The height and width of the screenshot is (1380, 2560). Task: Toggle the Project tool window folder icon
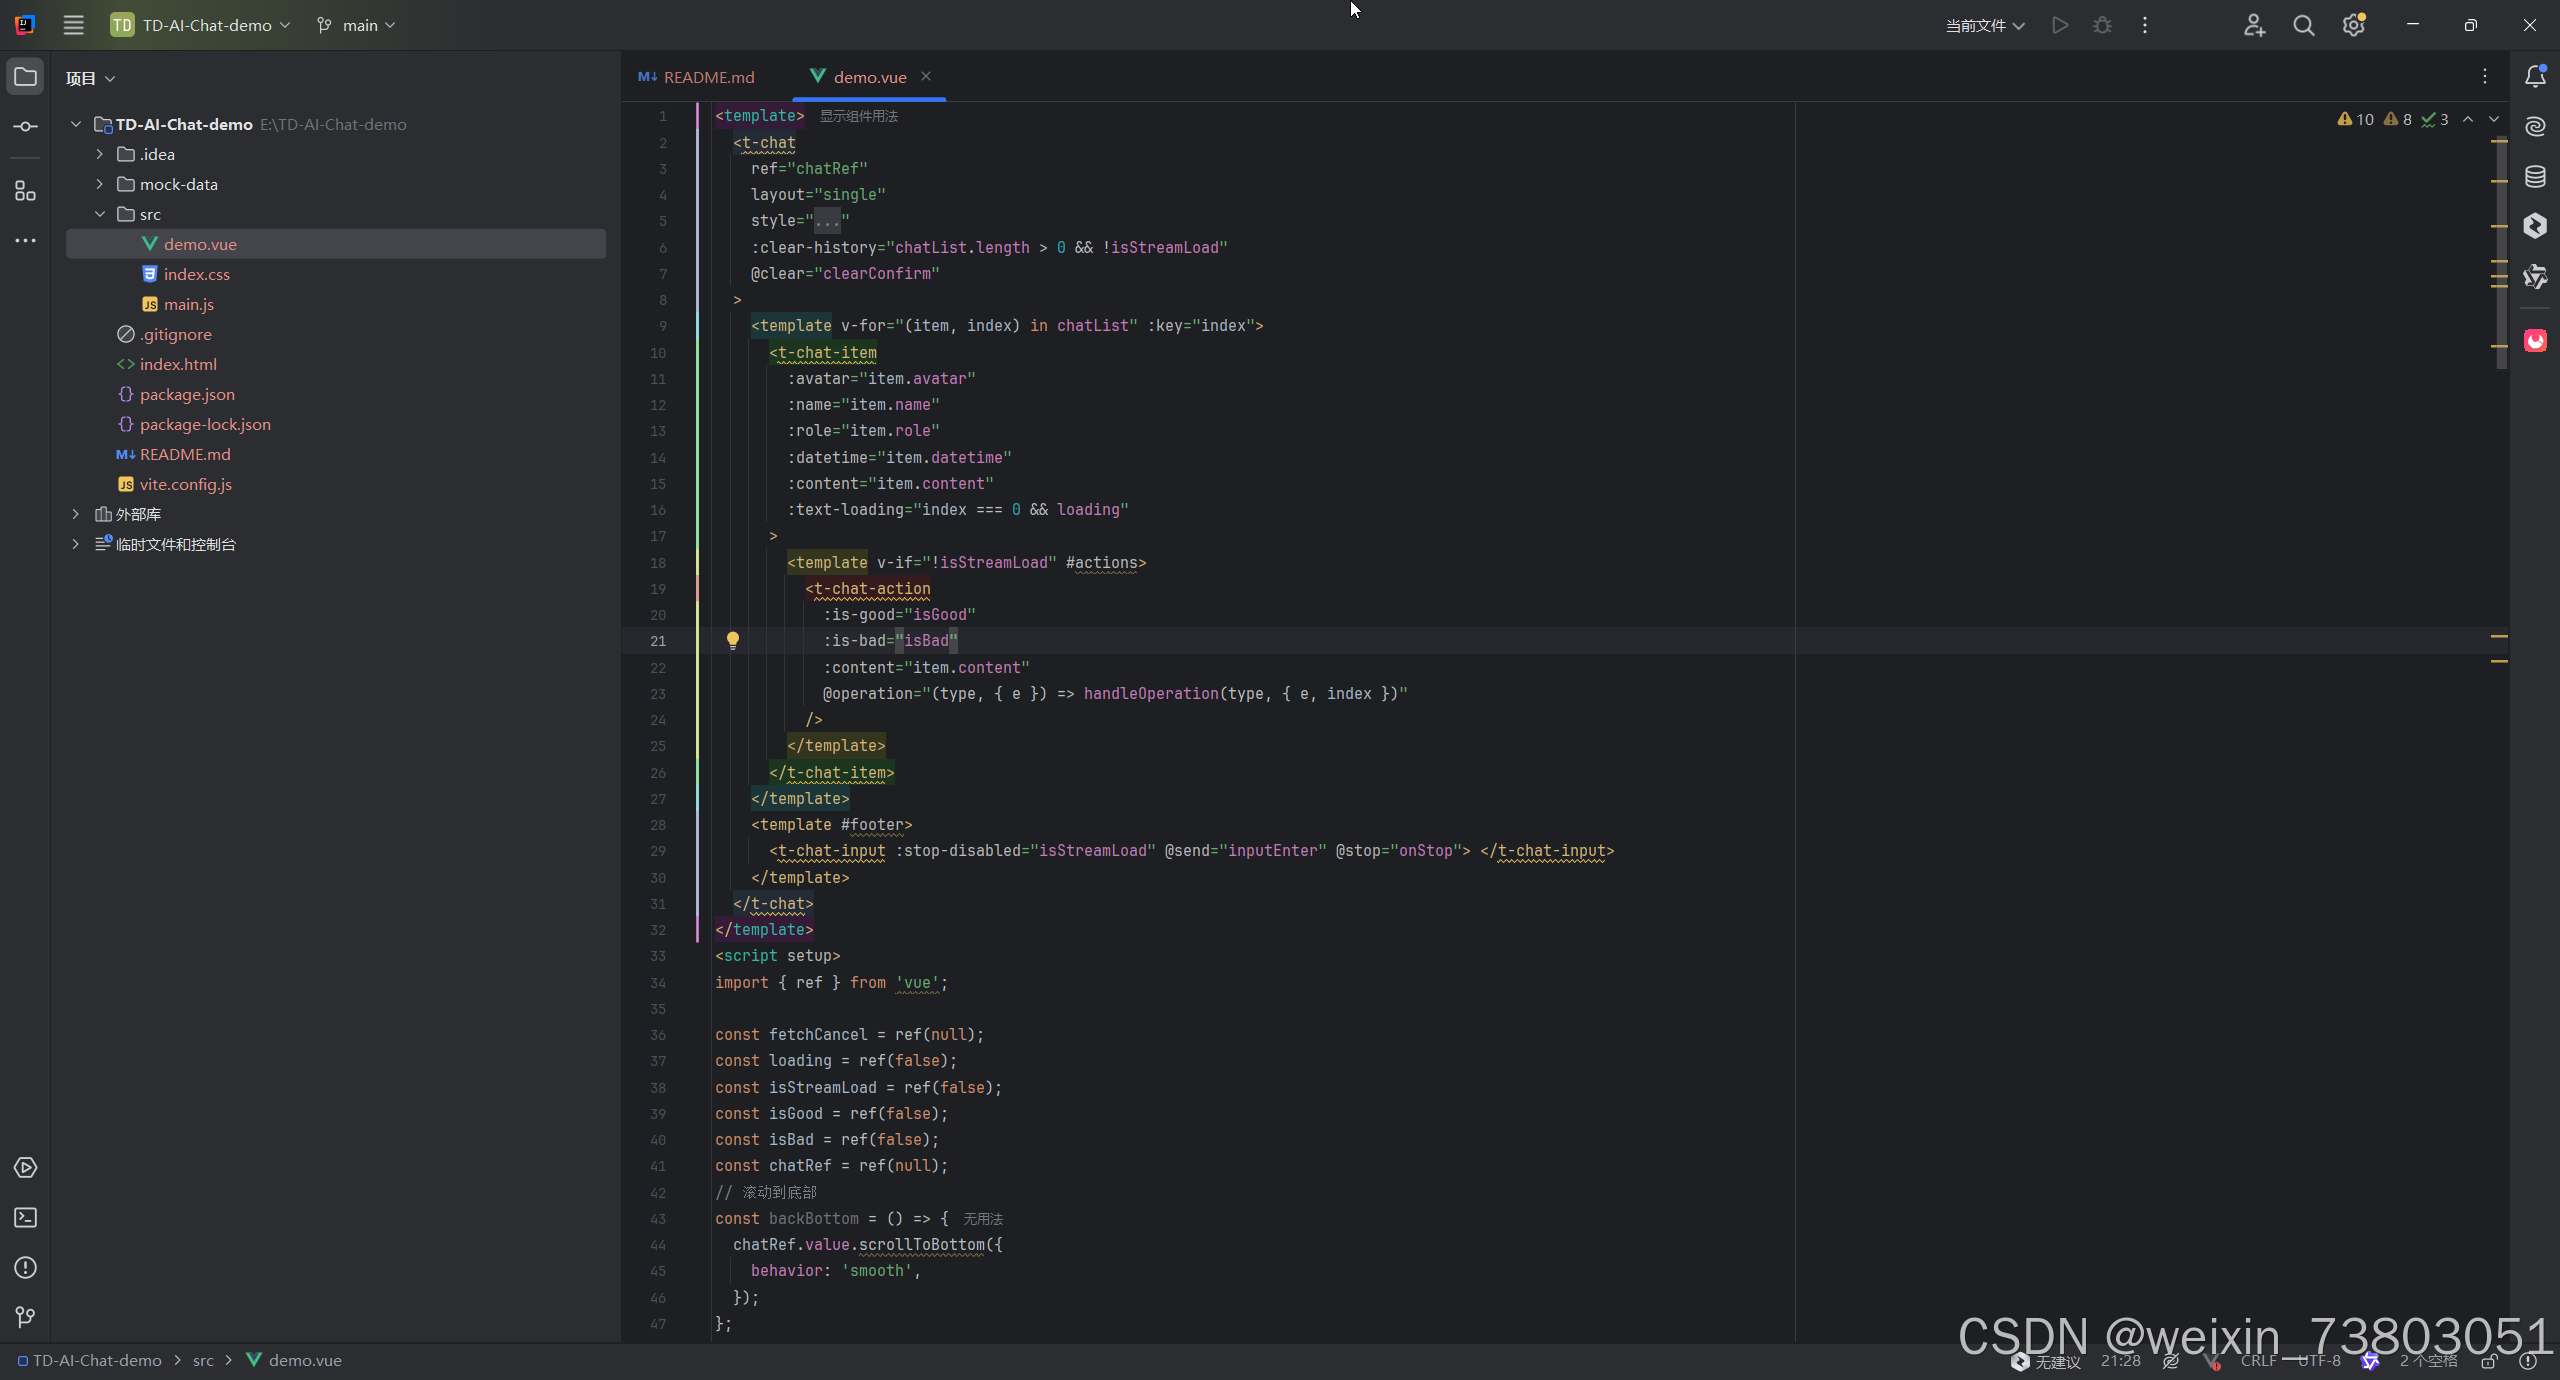click(x=26, y=77)
